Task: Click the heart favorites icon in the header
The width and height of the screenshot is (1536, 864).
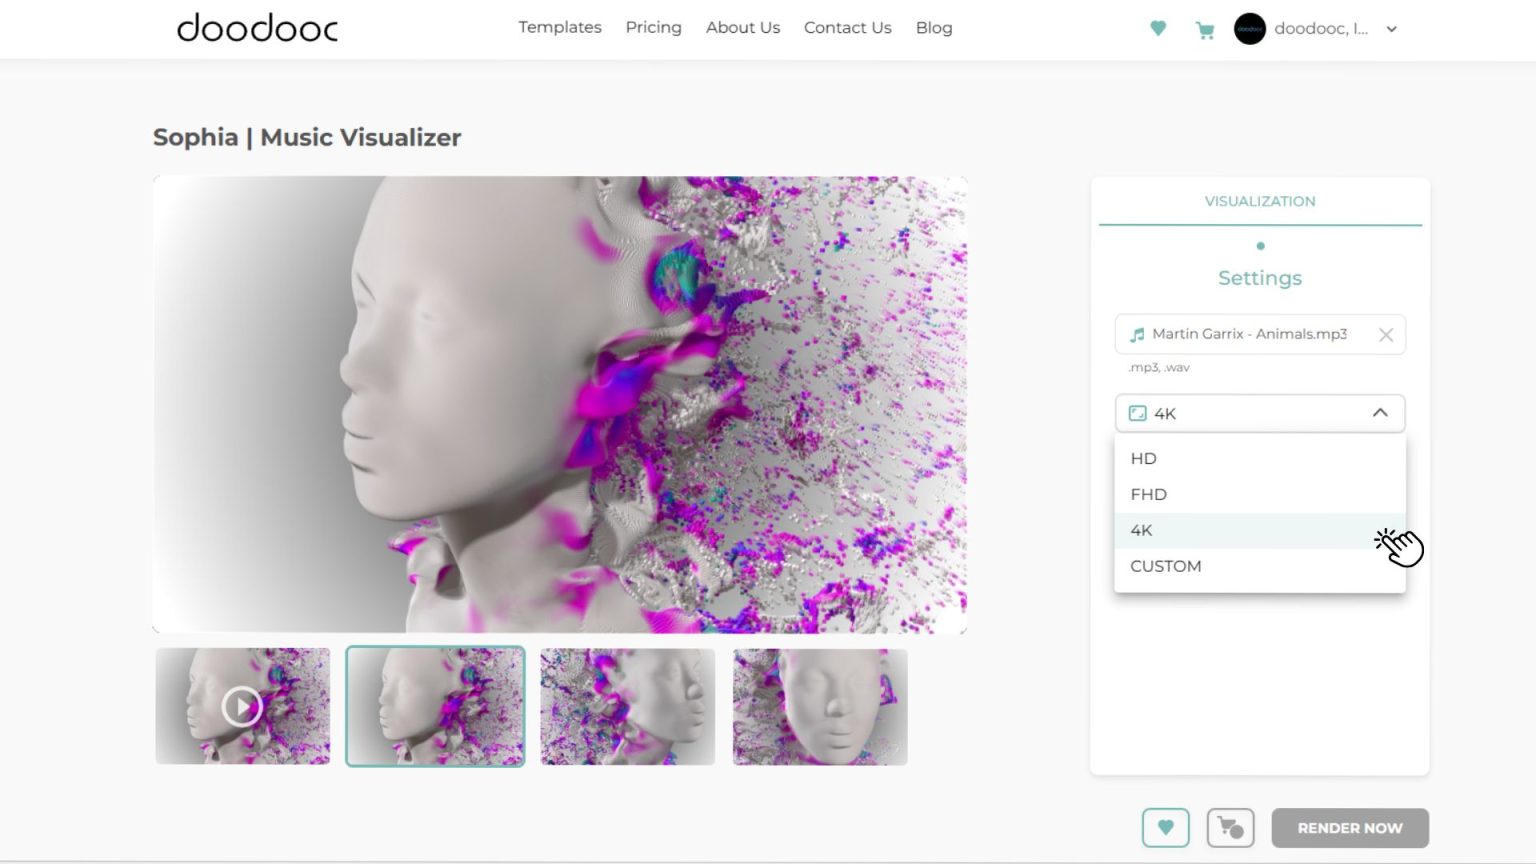Action: click(1157, 29)
